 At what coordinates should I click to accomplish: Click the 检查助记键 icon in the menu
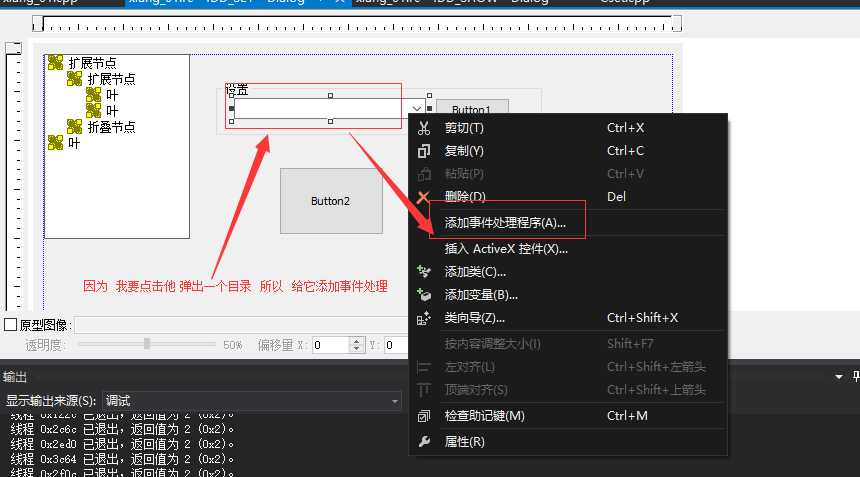[423, 416]
